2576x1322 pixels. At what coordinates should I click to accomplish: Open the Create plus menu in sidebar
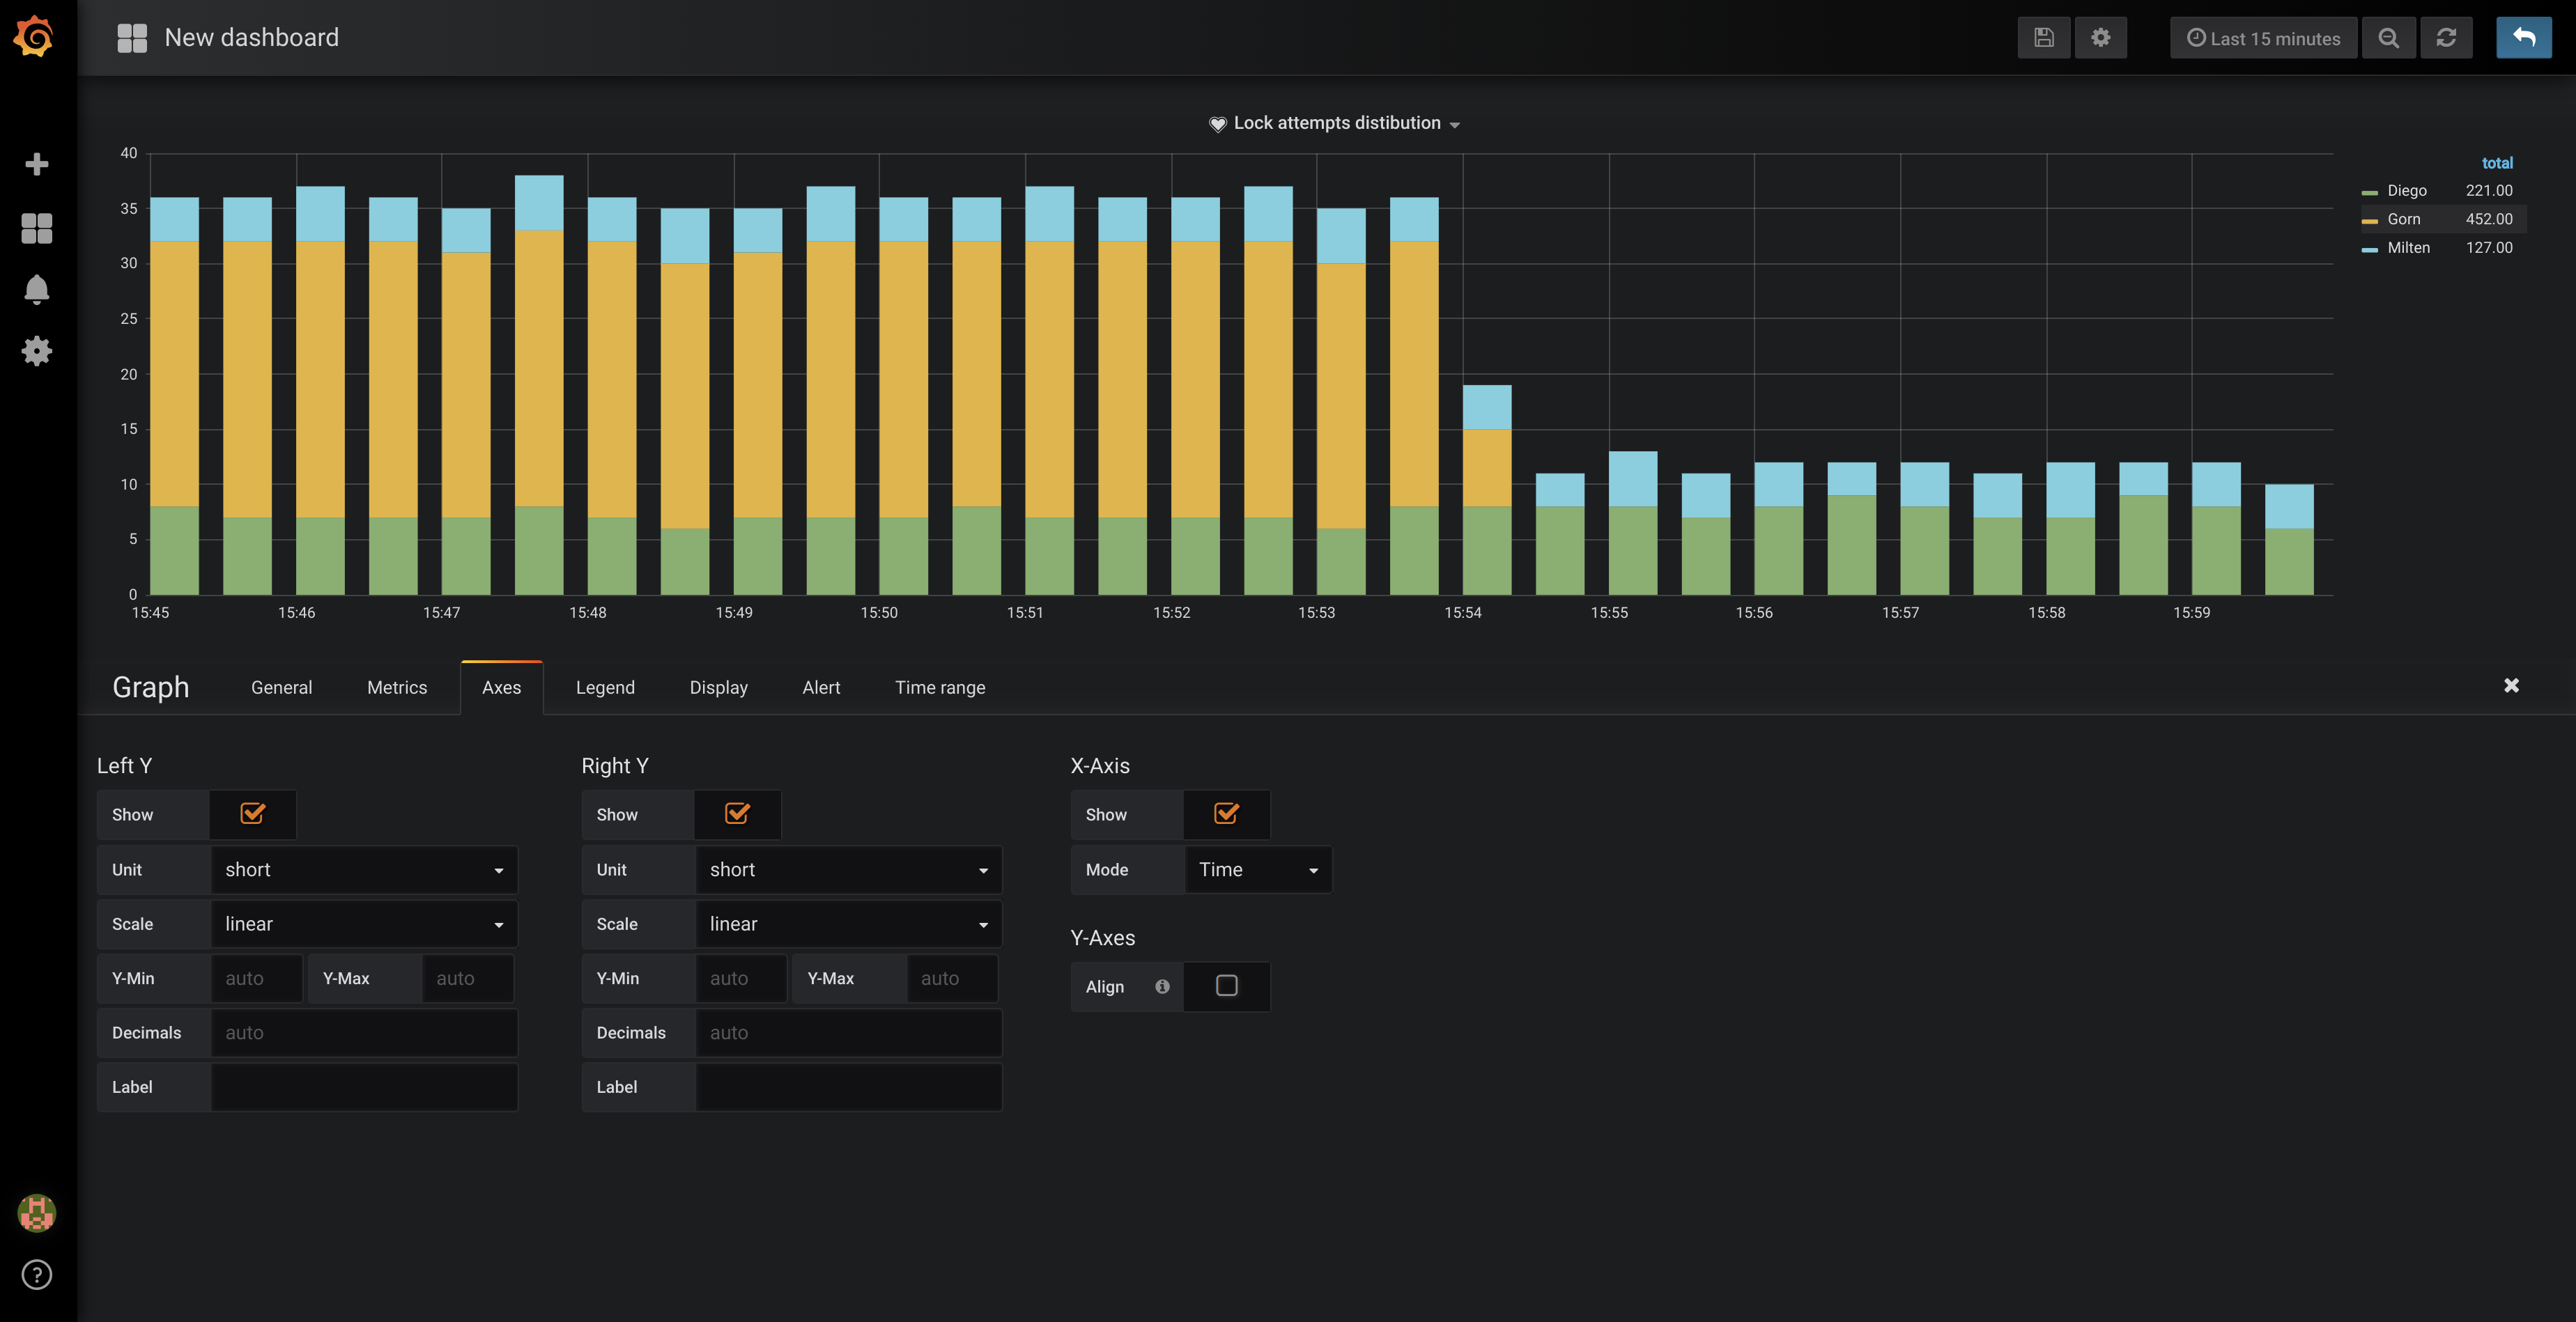(x=37, y=164)
